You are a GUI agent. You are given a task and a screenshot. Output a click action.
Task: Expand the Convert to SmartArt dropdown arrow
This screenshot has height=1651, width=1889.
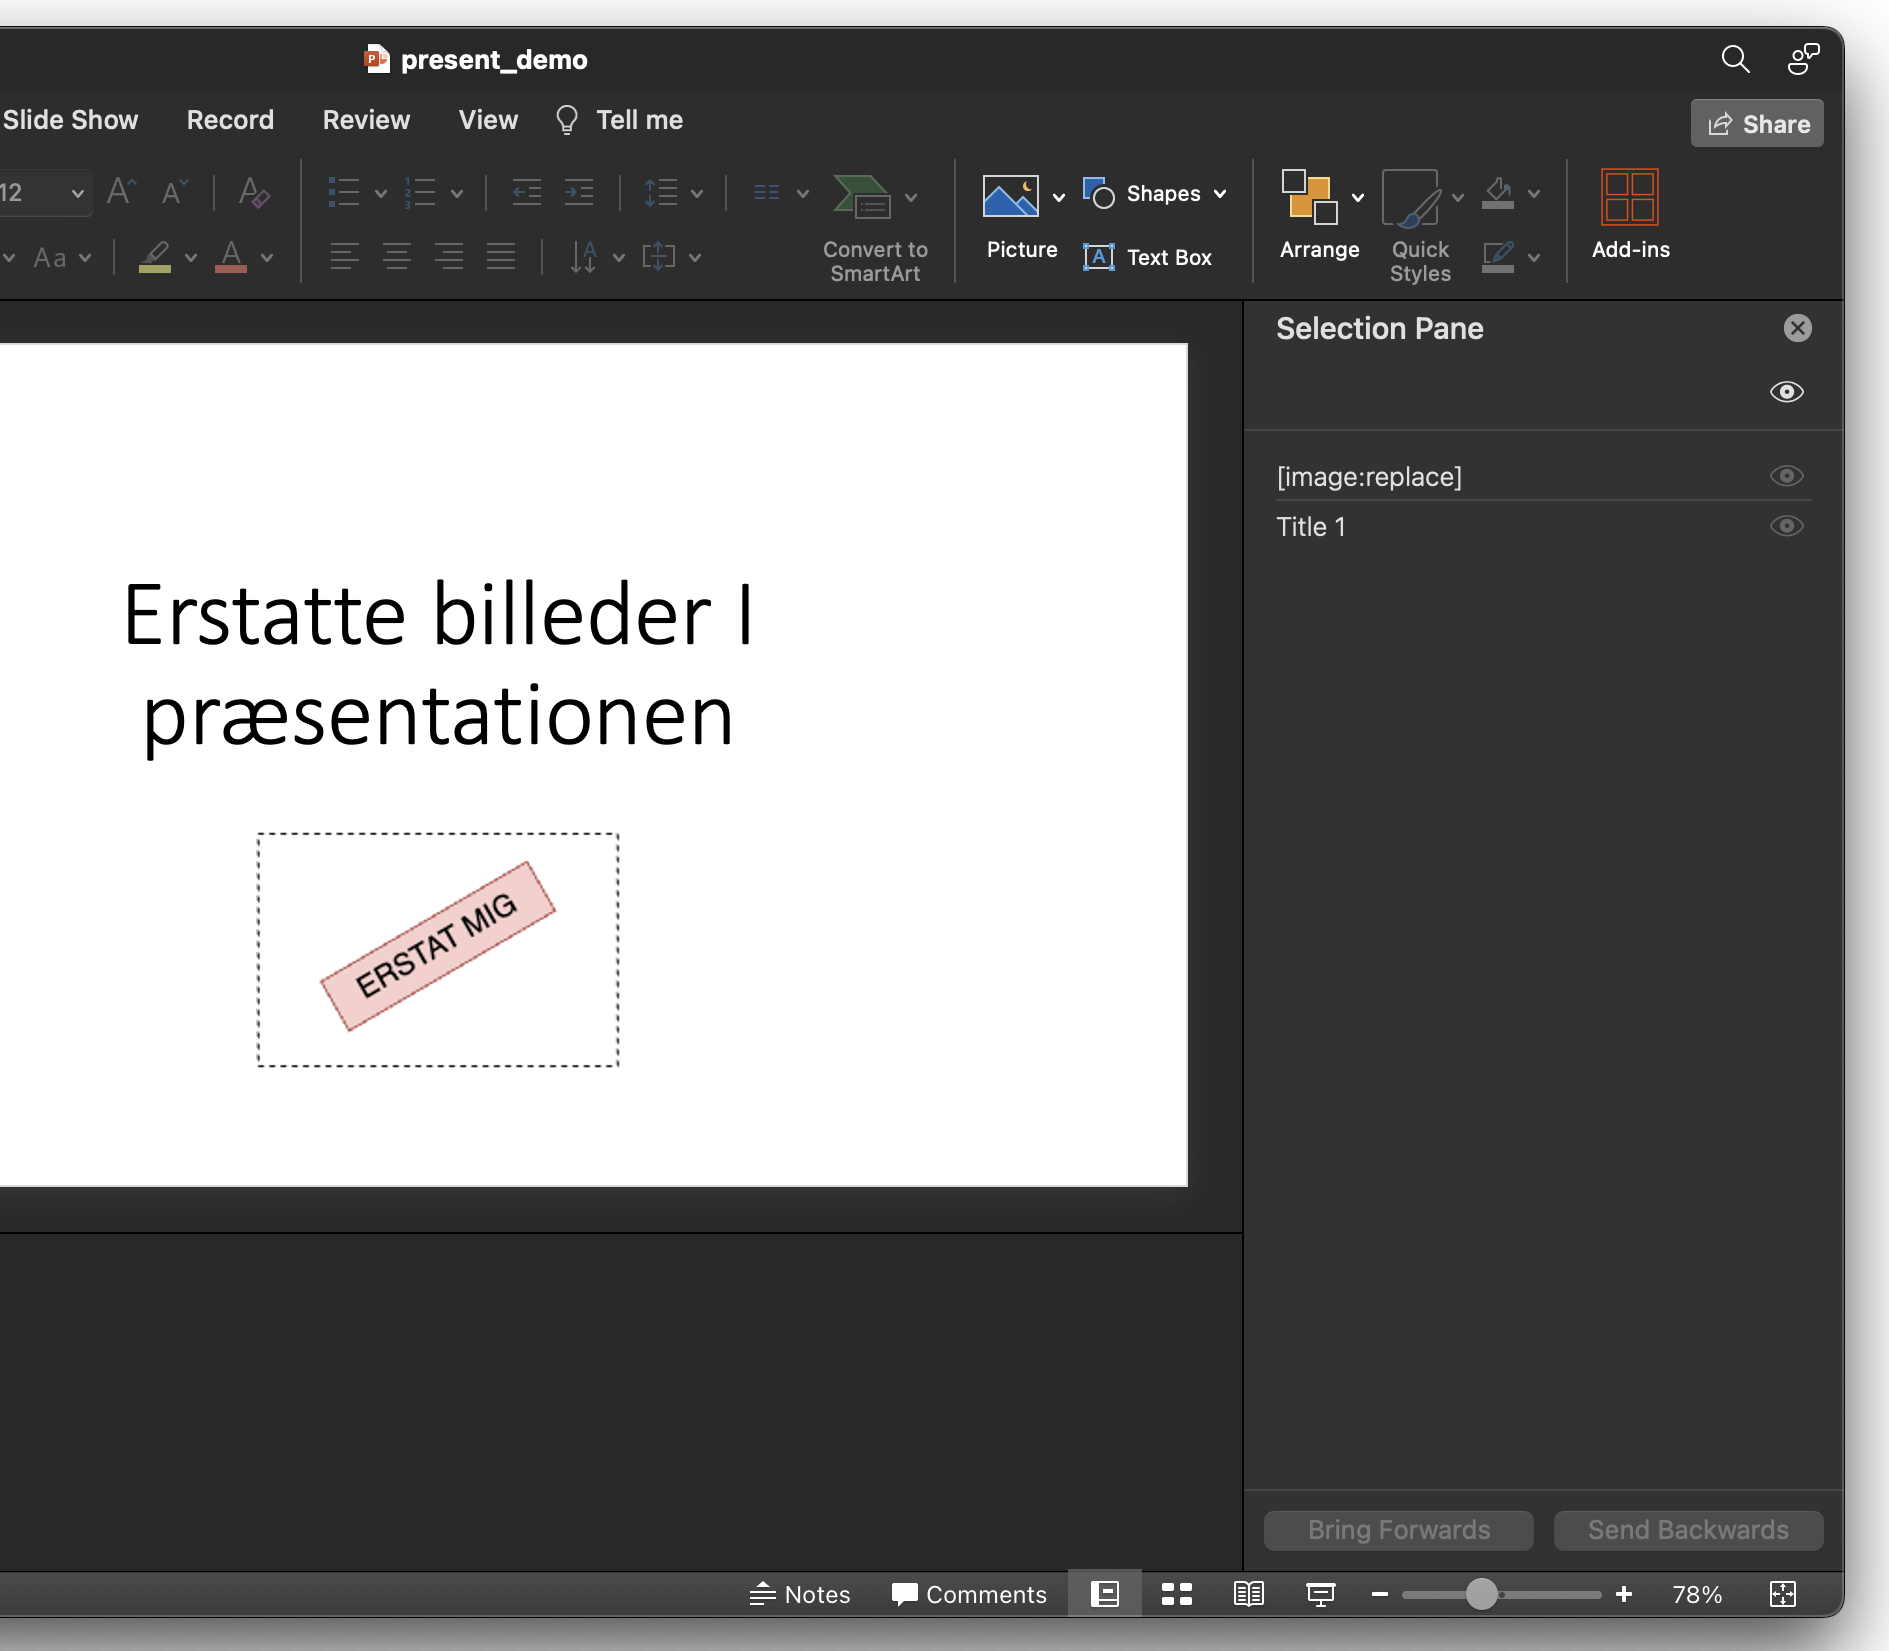(911, 198)
